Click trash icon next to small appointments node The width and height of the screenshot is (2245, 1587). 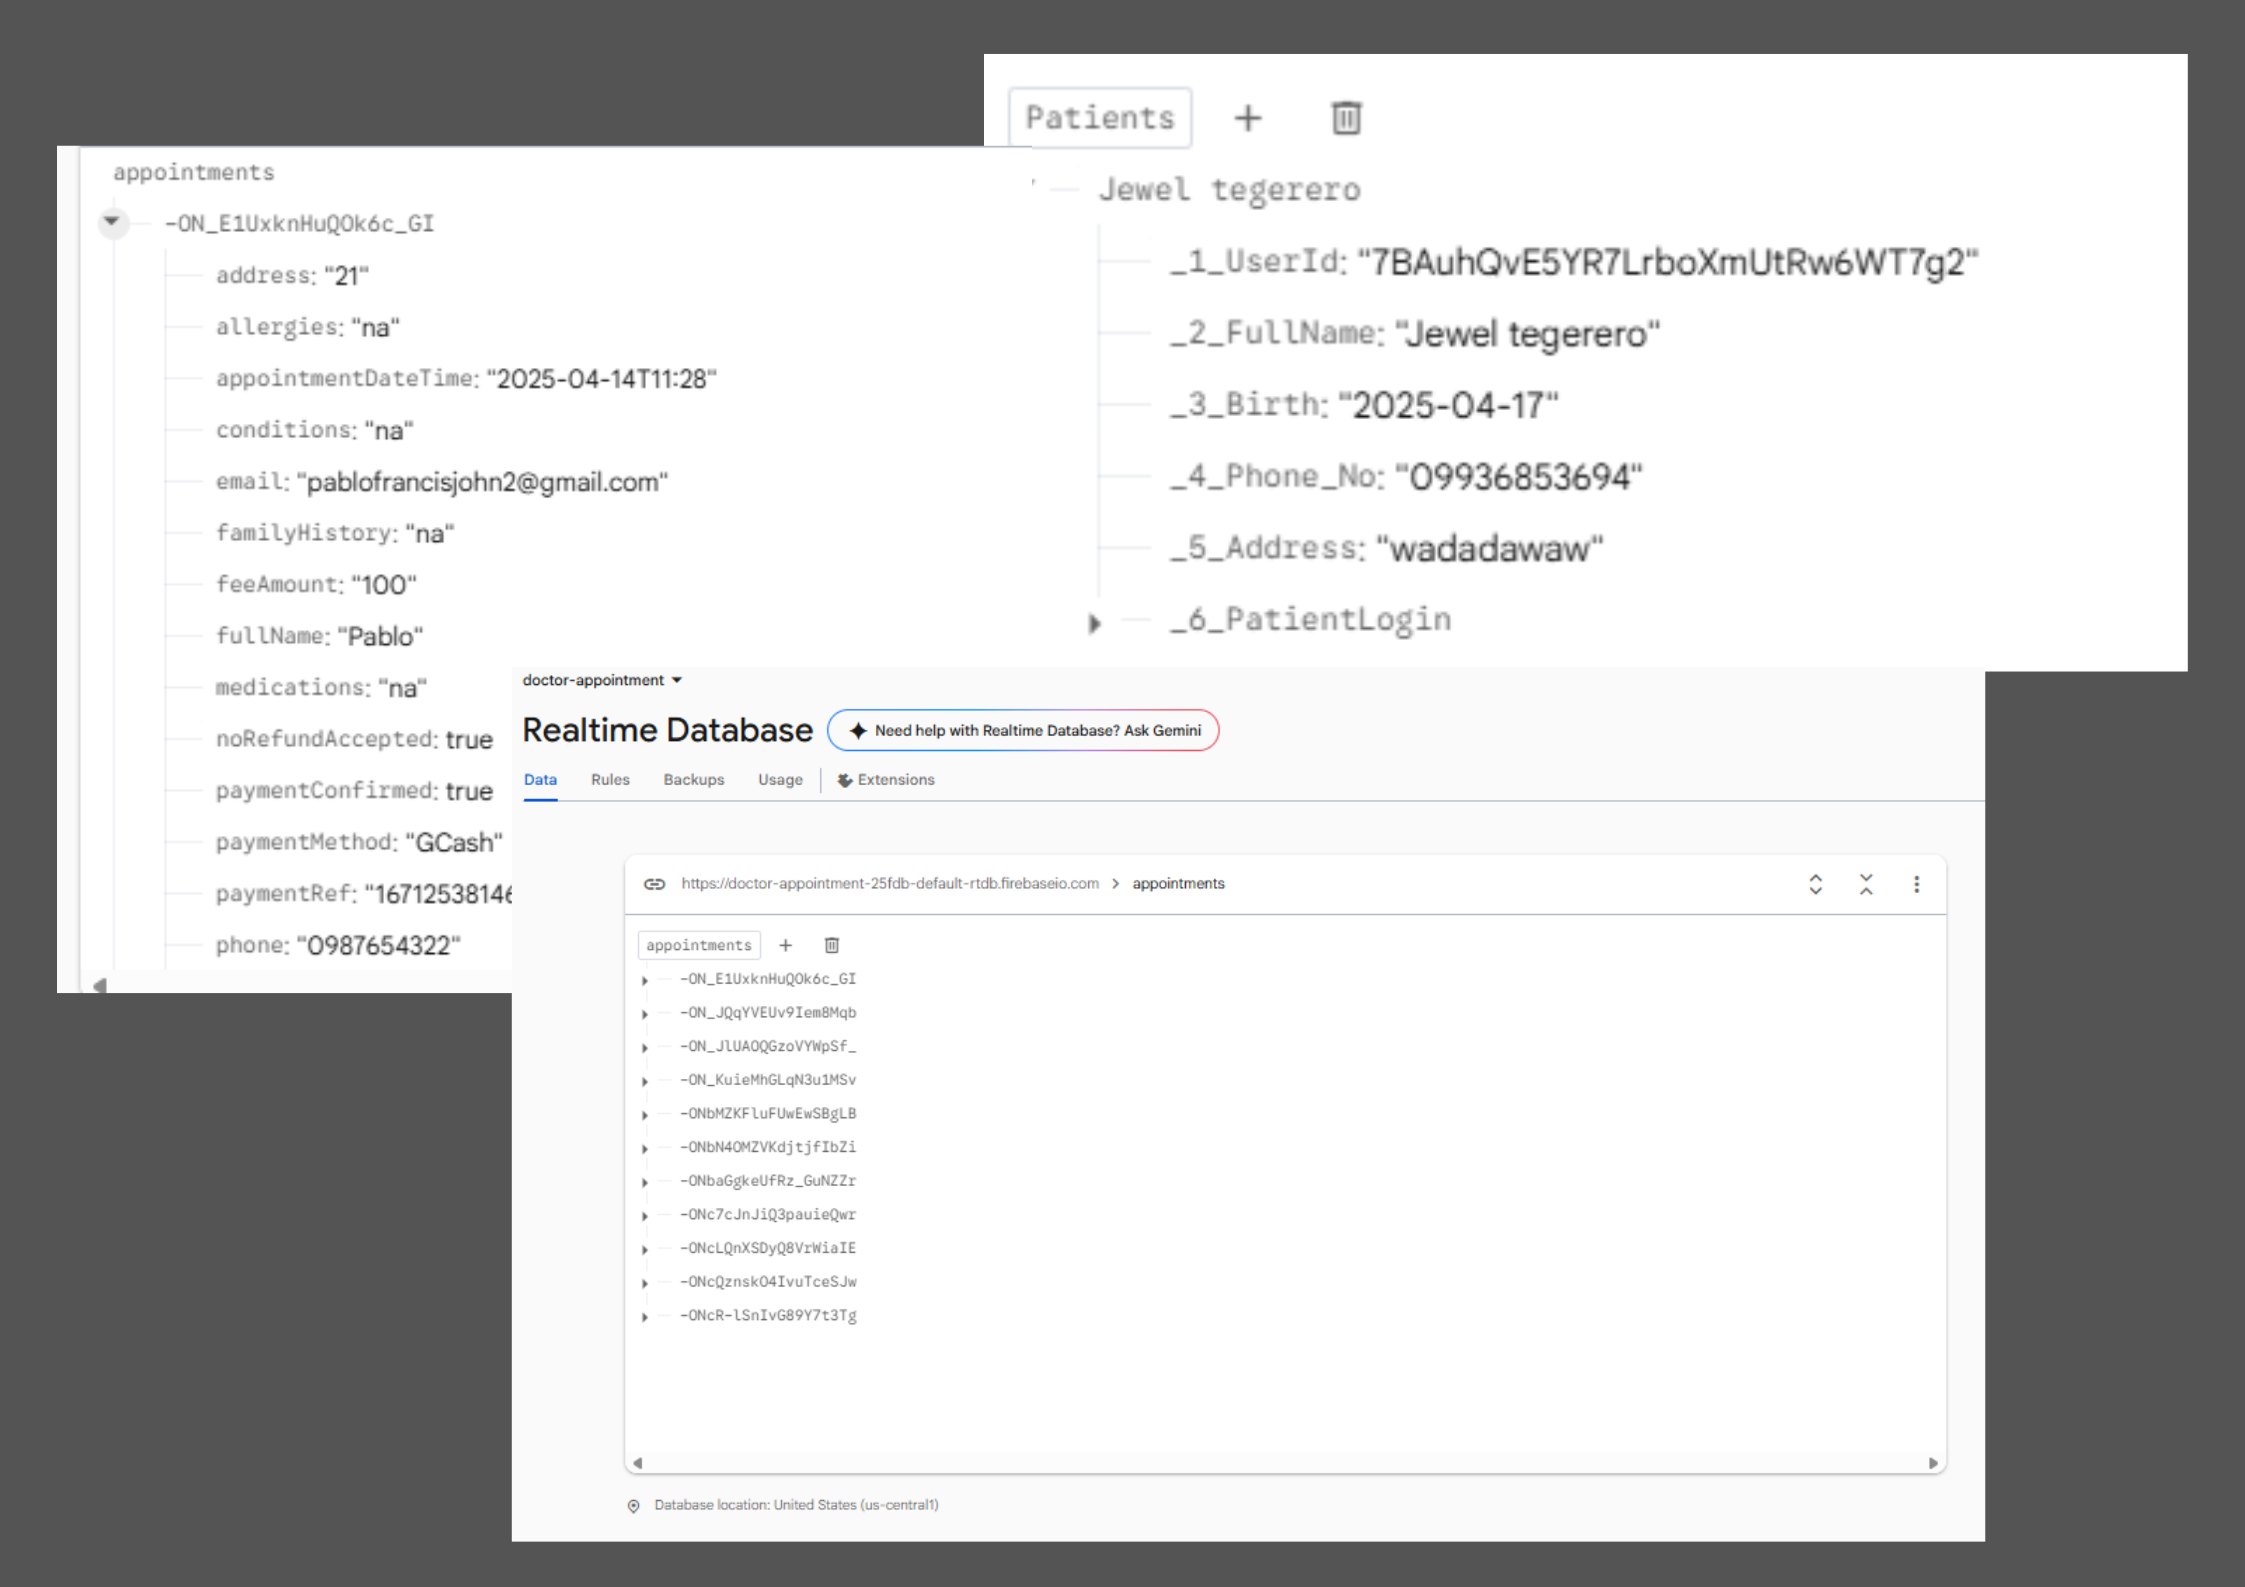pyautogui.click(x=831, y=945)
